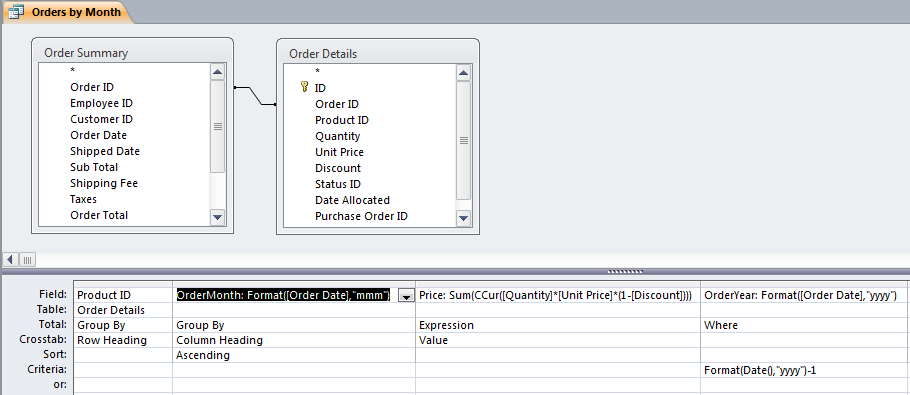
Task: Click the Product ID Field cell in grid
Action: point(123,295)
